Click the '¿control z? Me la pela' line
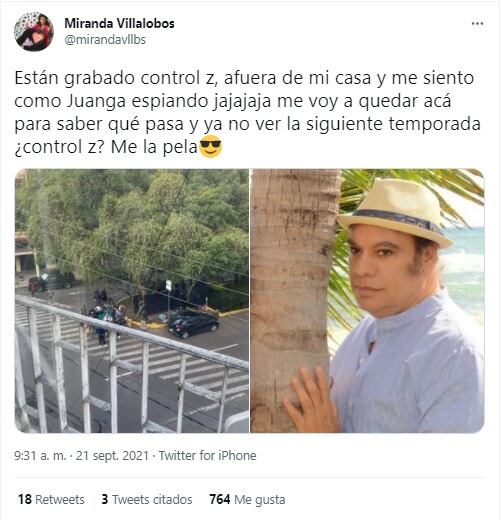Image resolution: width=501 pixels, height=520 pixels. 106,147
